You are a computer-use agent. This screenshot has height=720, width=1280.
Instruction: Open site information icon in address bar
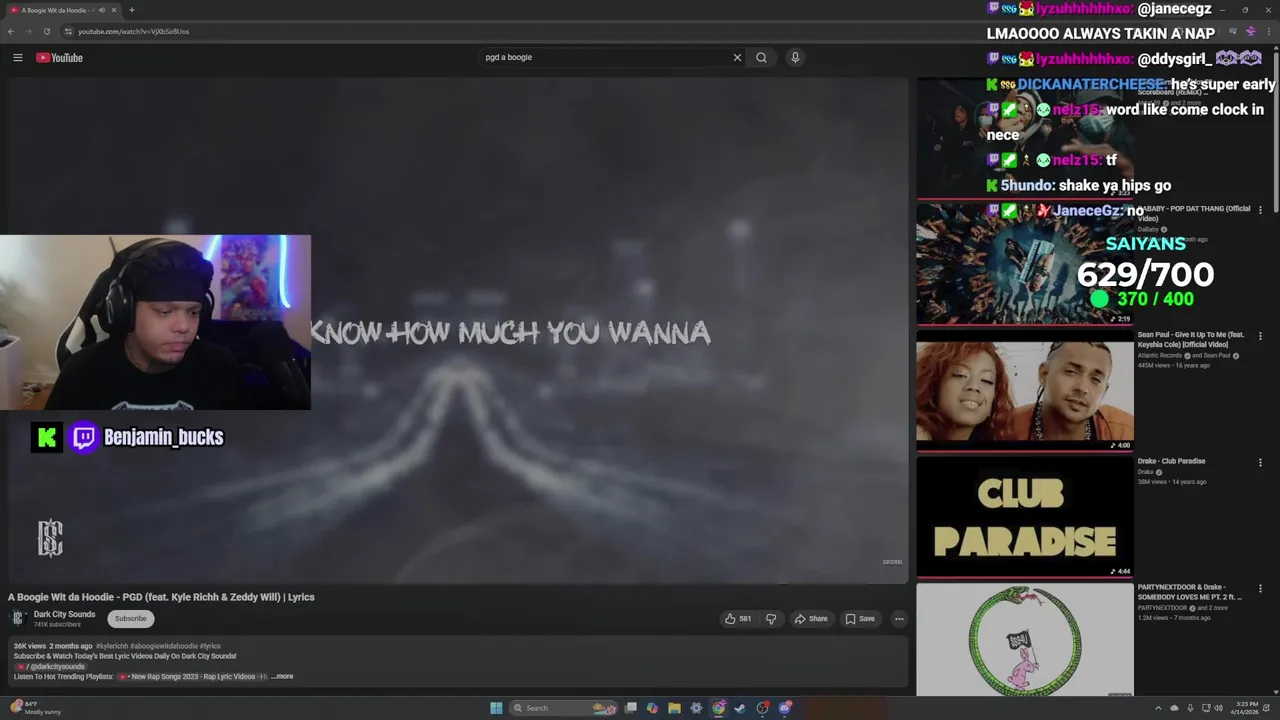tap(68, 31)
